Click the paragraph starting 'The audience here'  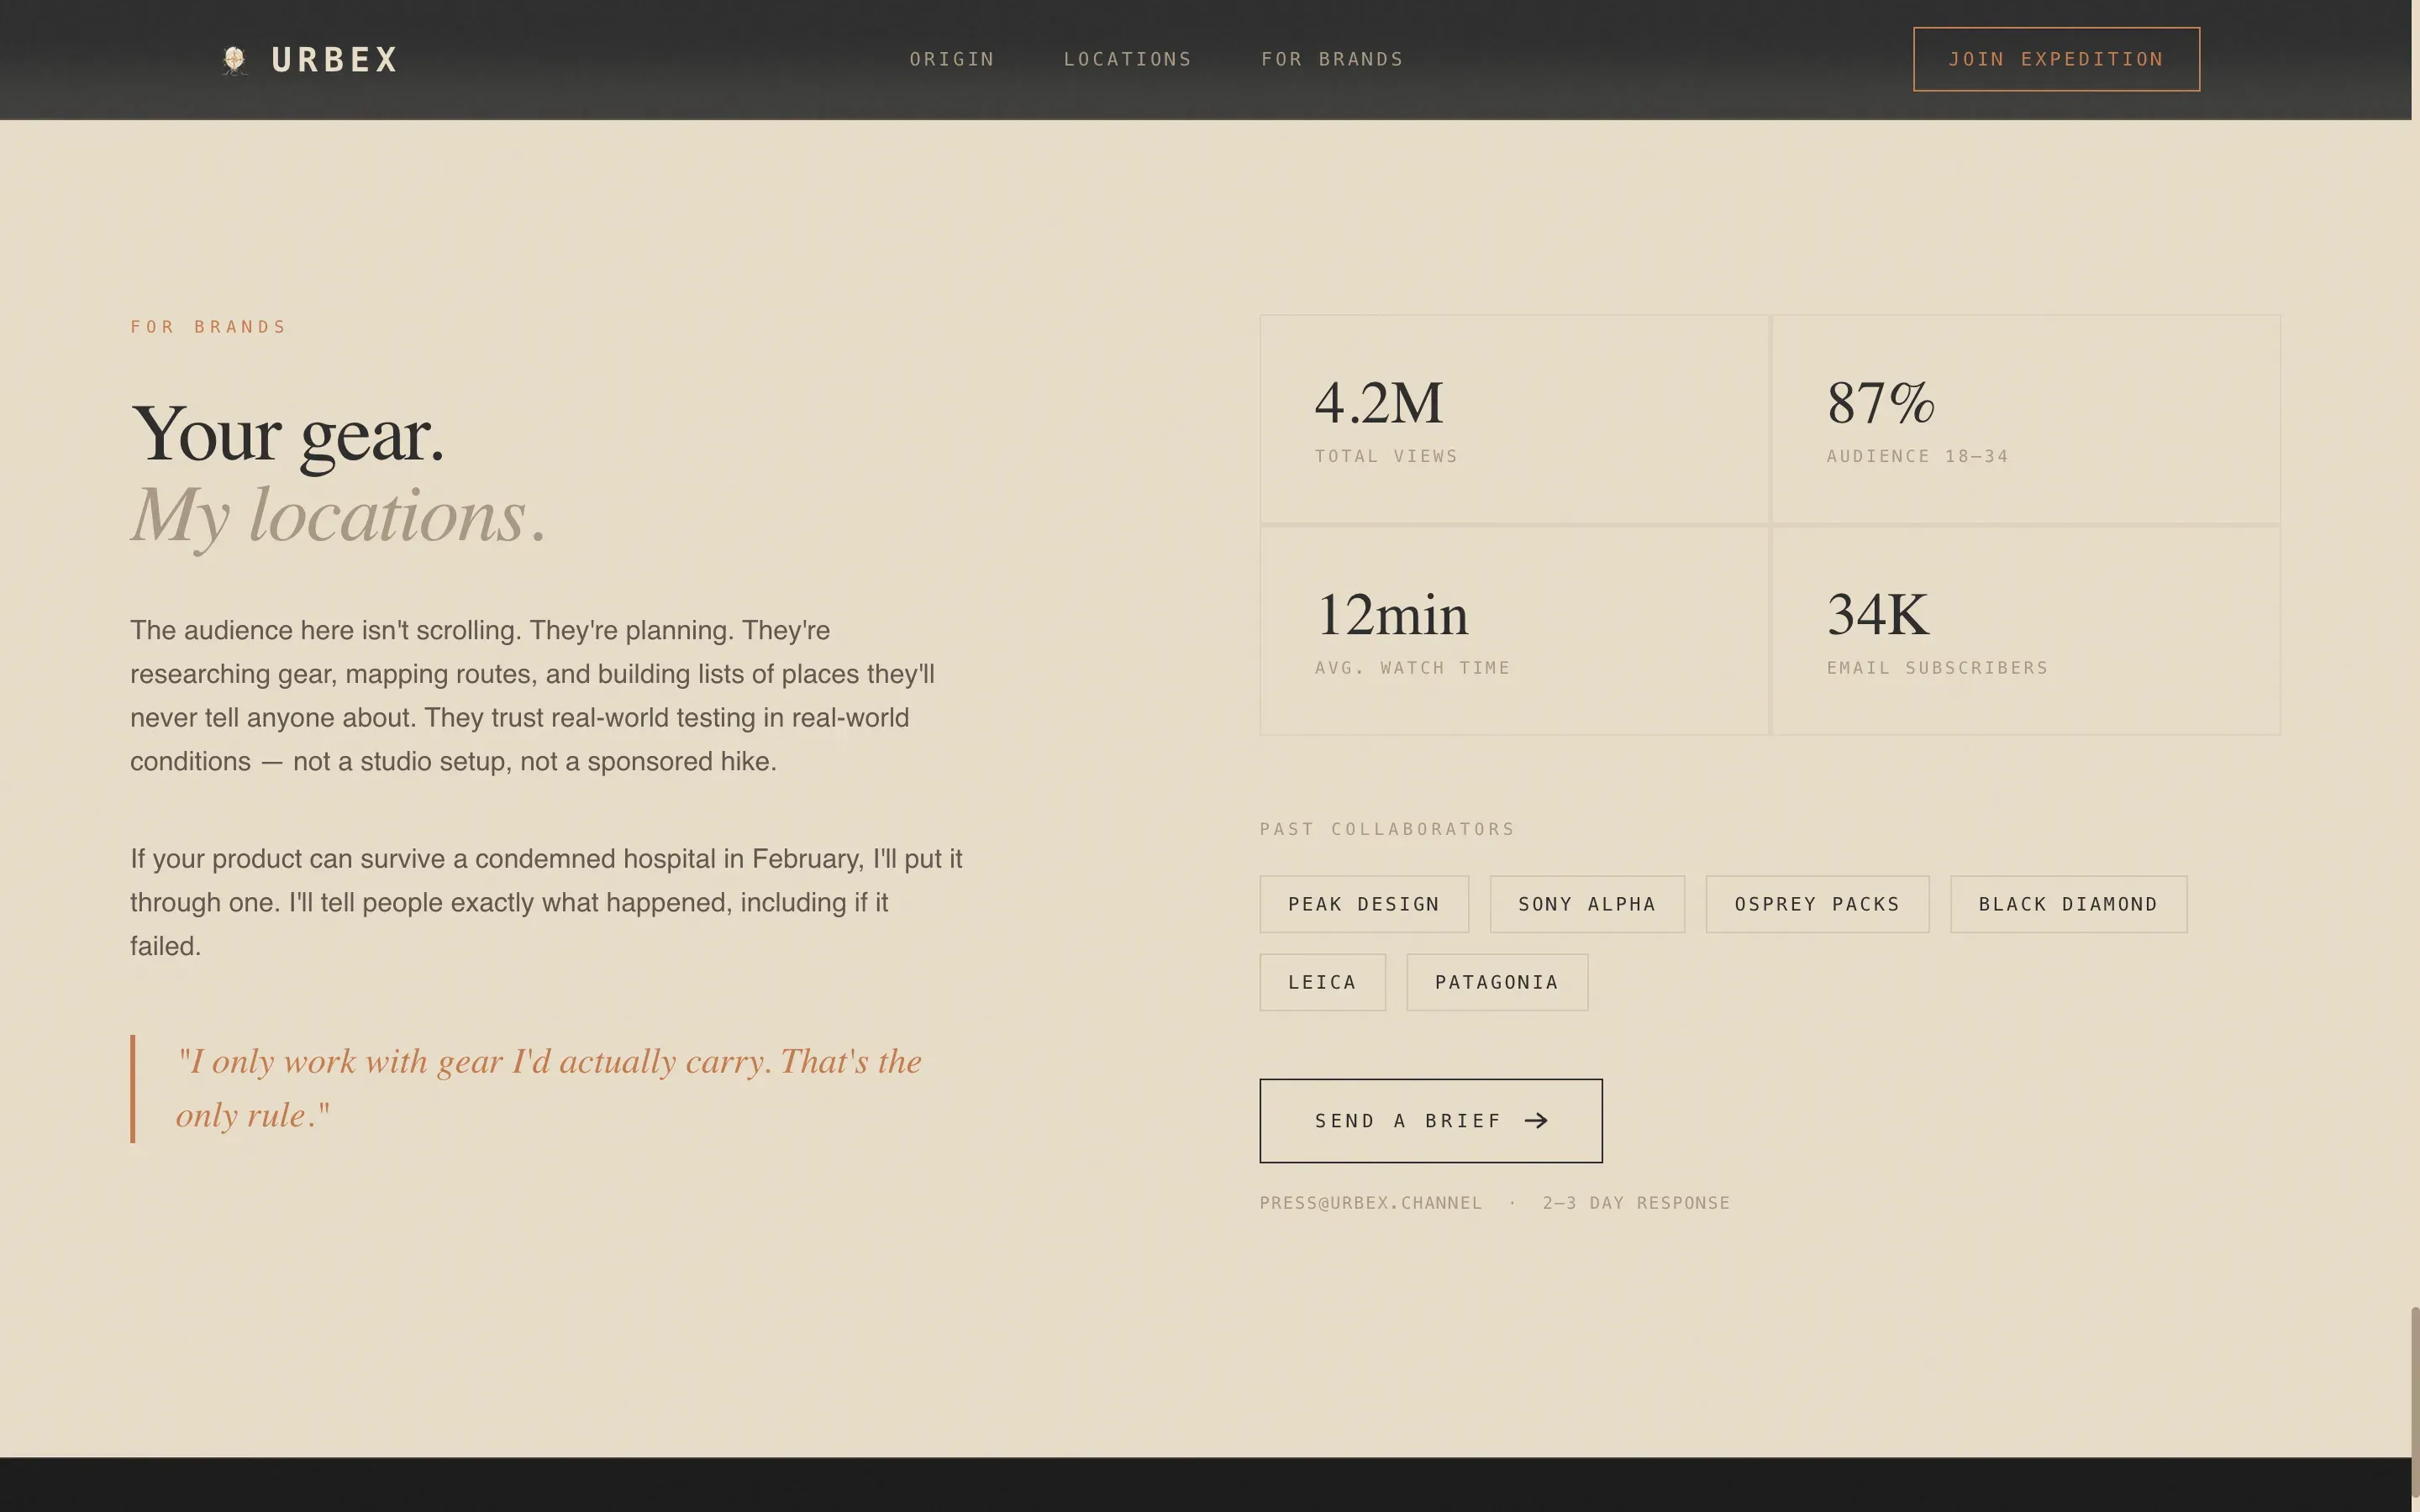point(533,696)
